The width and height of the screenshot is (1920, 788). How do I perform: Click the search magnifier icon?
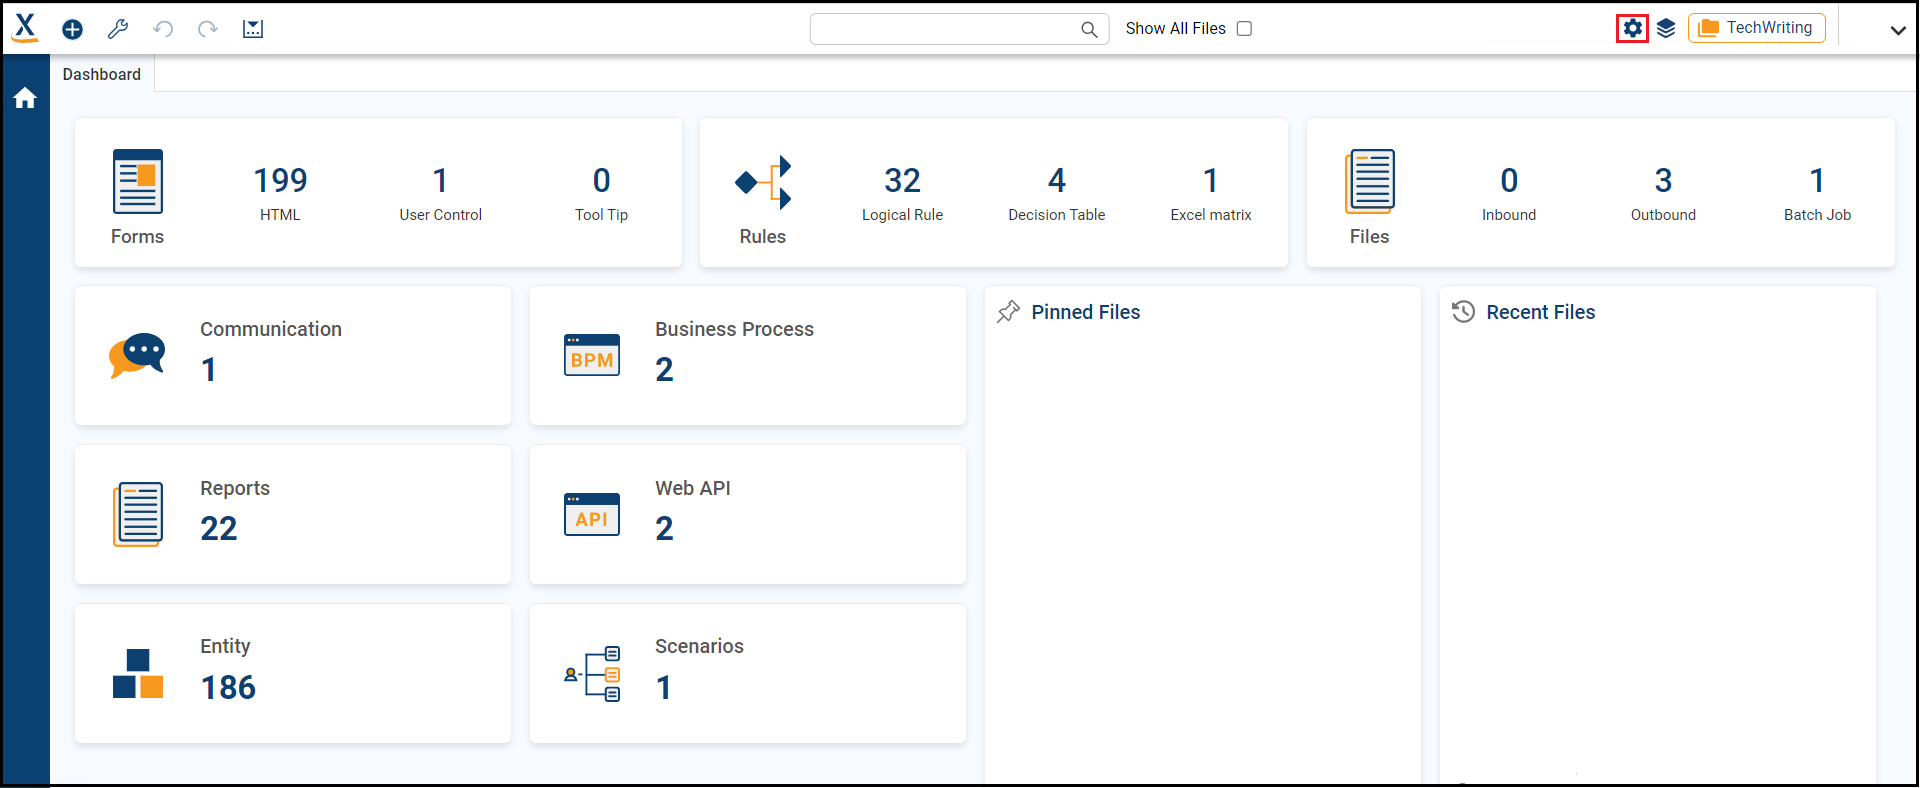coord(1089,29)
